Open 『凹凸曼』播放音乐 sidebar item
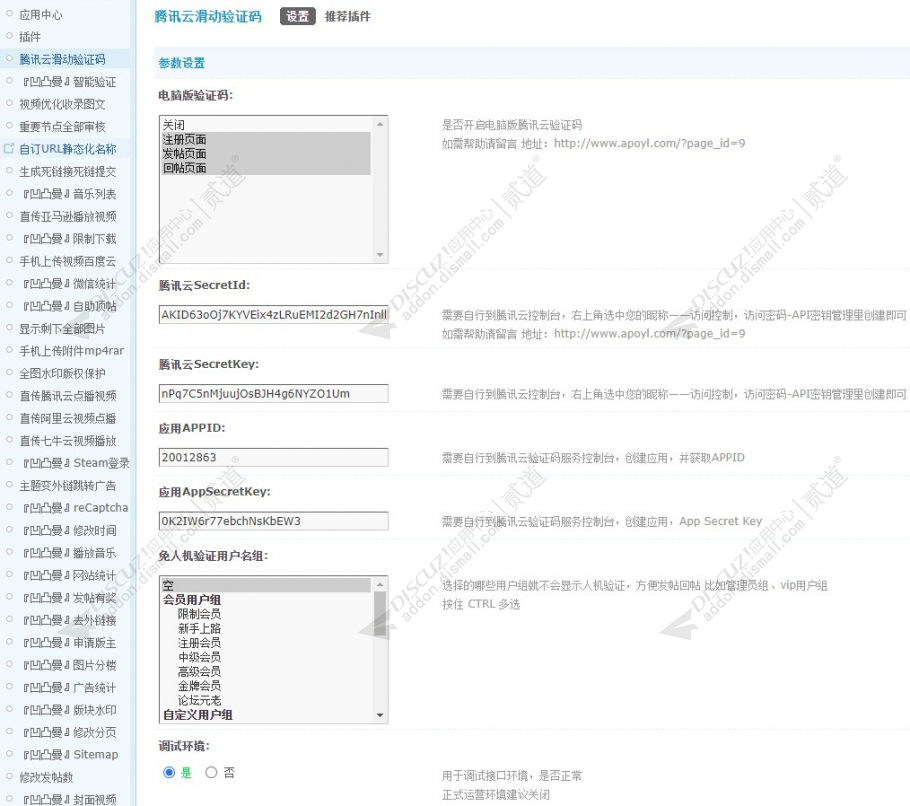 tap(68, 553)
